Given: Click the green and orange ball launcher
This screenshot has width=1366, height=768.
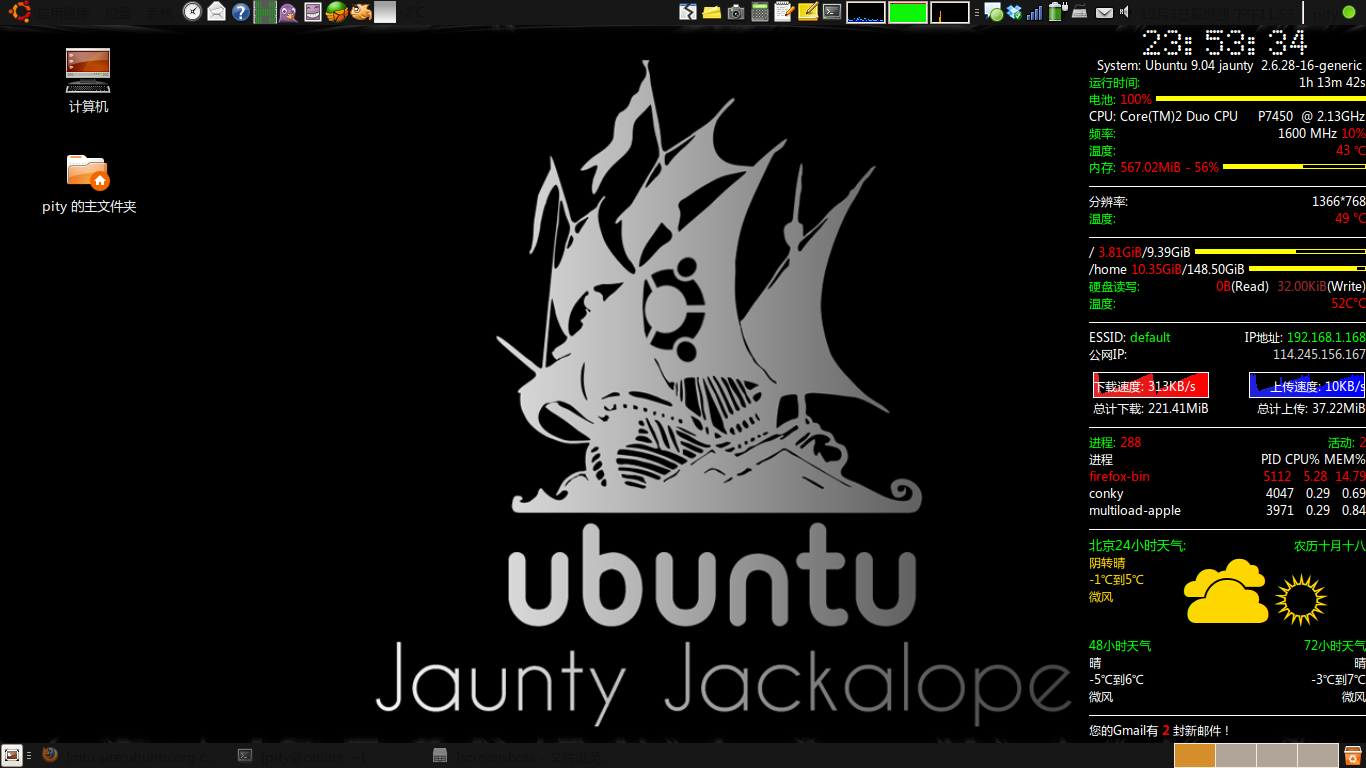Looking at the screenshot, I should pos(336,12).
